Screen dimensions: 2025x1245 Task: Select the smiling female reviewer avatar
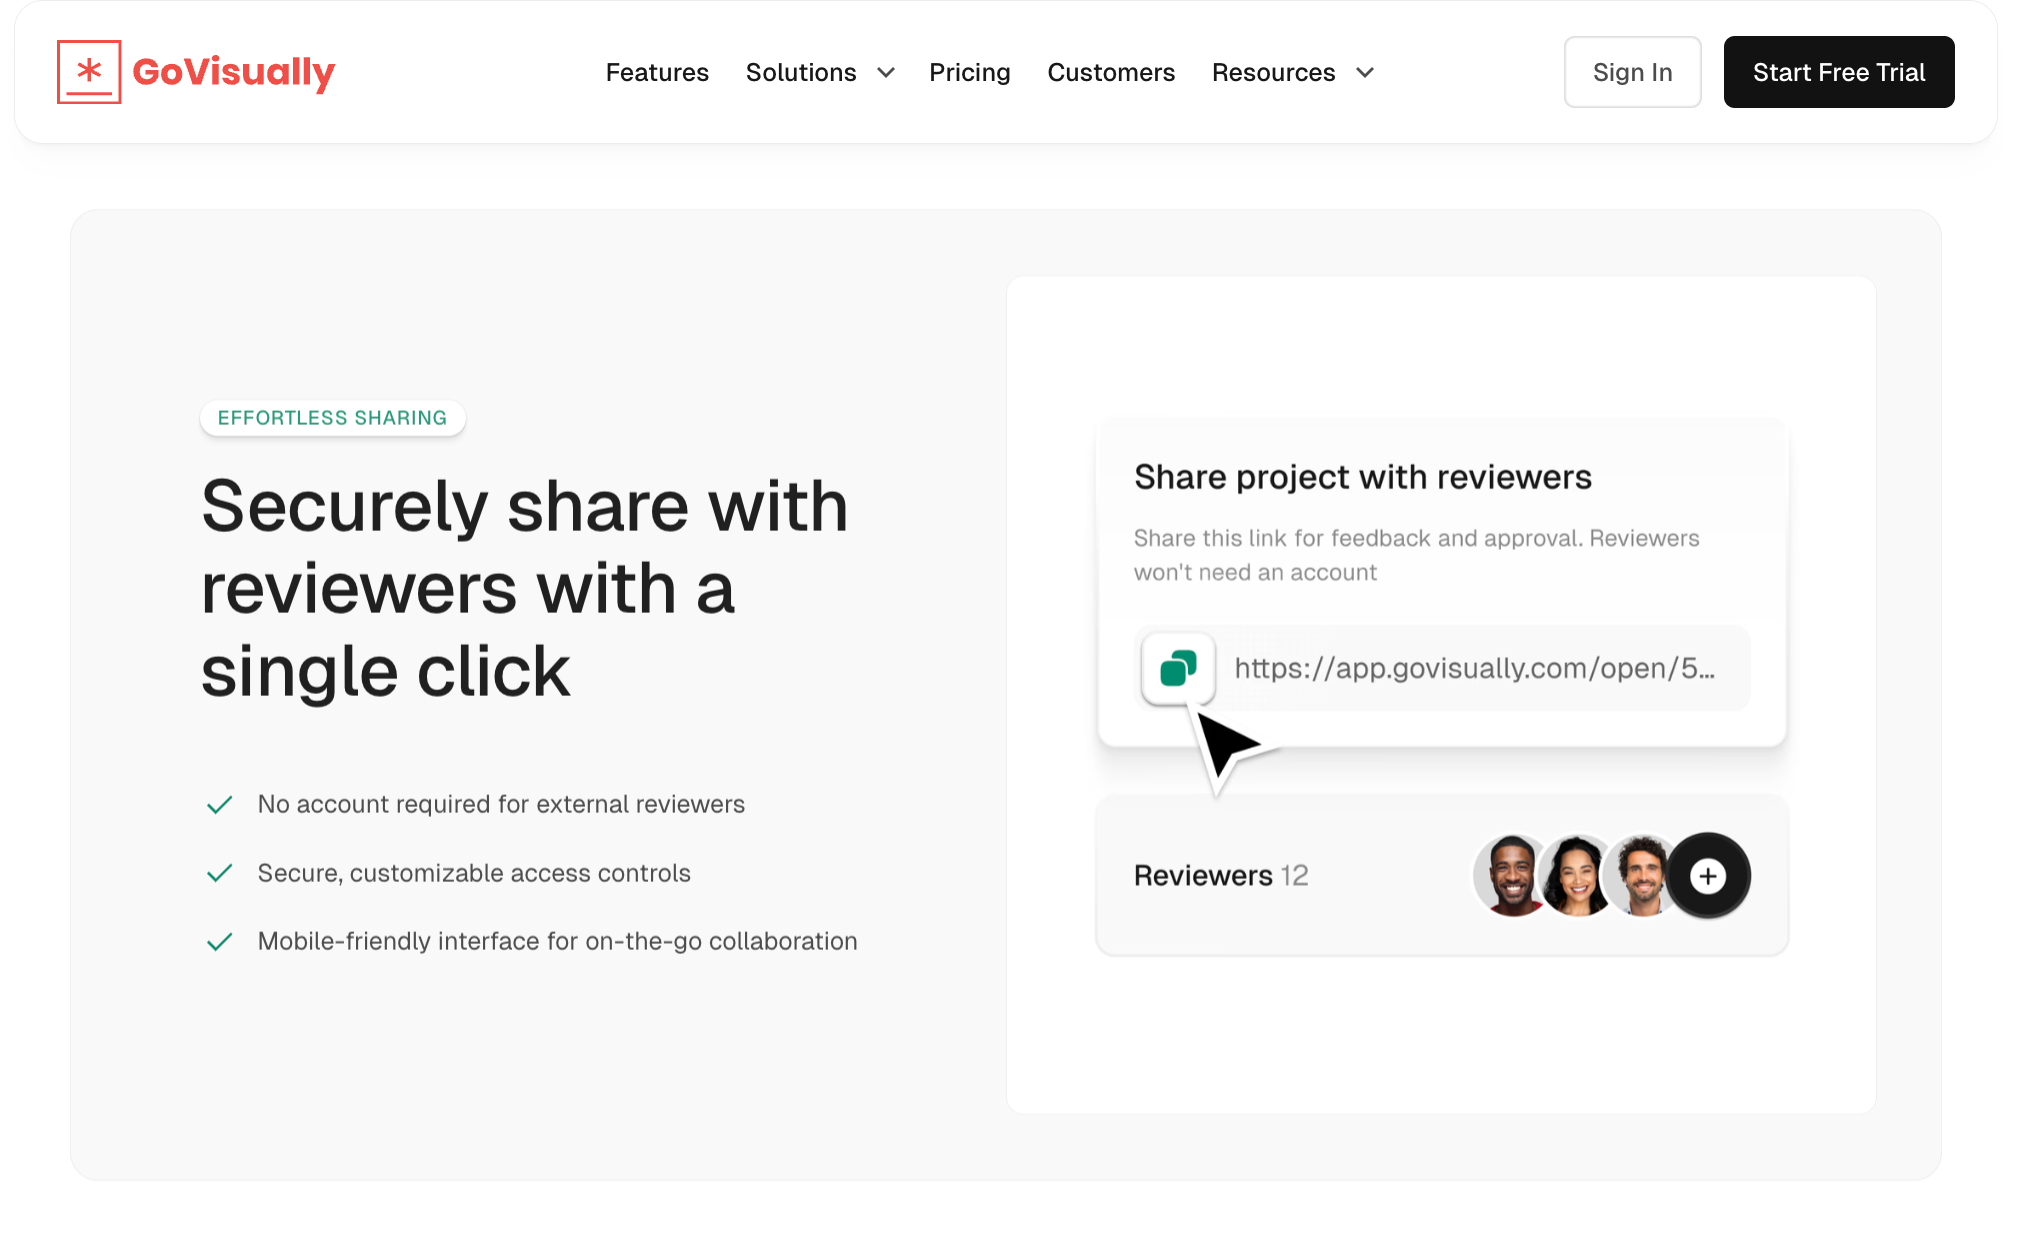(1577, 875)
